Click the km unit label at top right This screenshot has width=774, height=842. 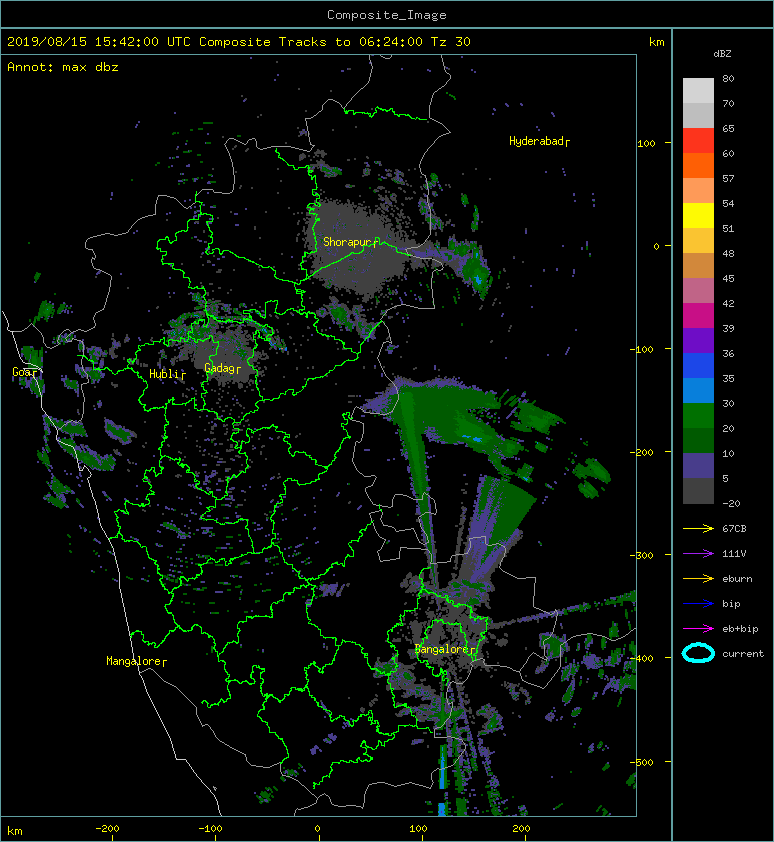pyautogui.click(x=656, y=42)
